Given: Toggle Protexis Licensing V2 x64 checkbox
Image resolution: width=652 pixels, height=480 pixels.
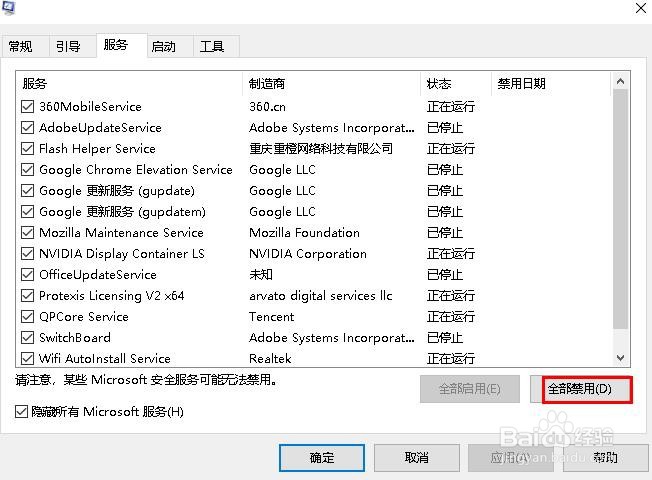Looking at the screenshot, I should tap(27, 295).
